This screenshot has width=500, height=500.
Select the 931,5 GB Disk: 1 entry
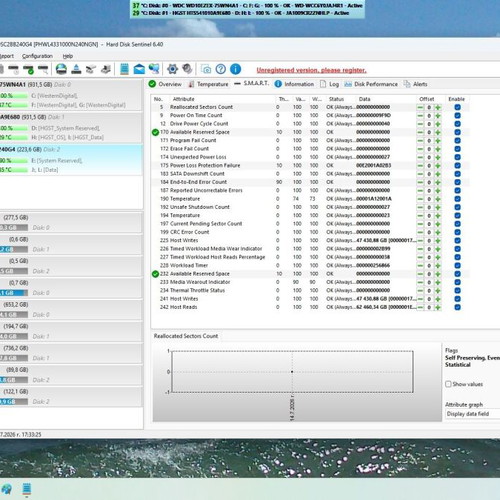coord(71,127)
